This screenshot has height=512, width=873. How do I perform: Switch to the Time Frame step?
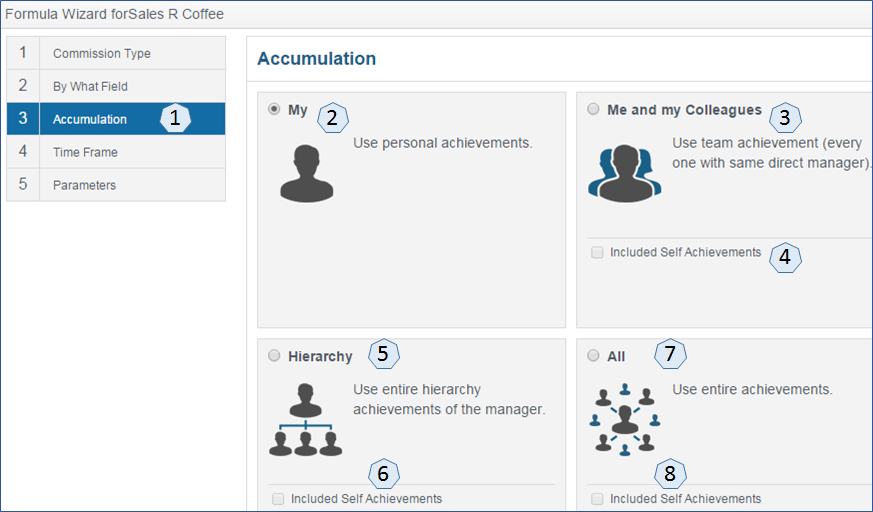tap(116, 152)
